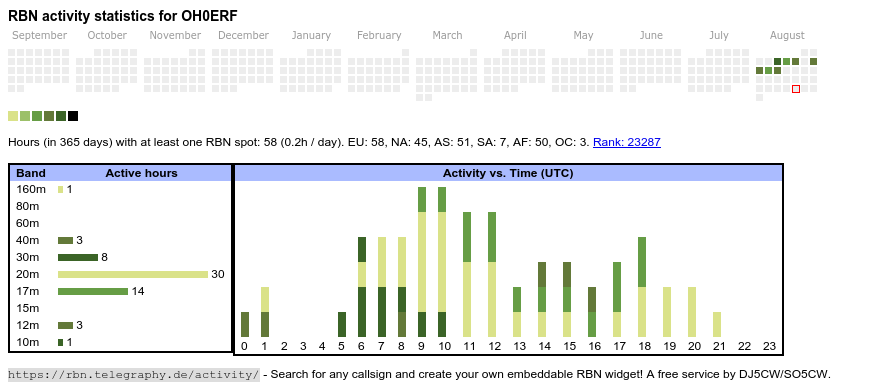Click the May month label
This screenshot has width=870, height=390.
[x=583, y=36]
